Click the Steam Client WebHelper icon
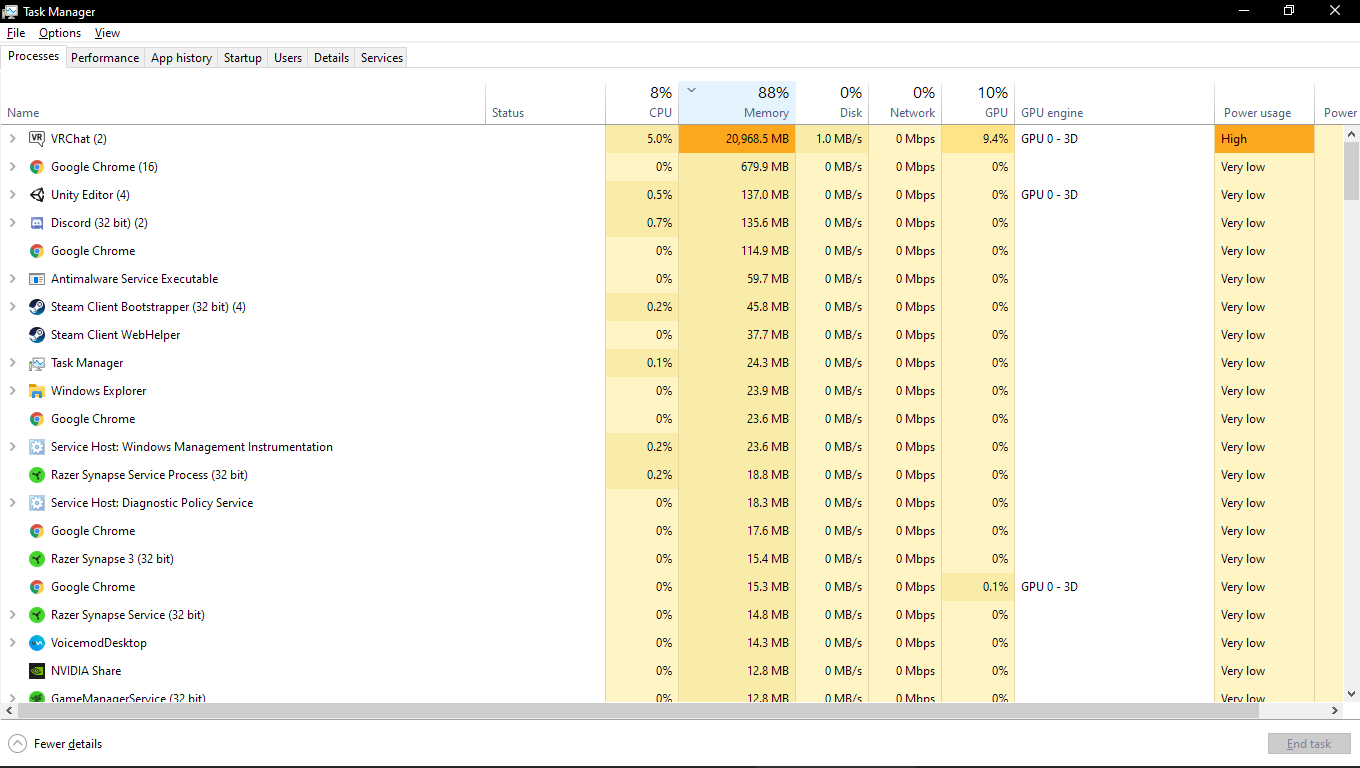The width and height of the screenshot is (1360, 768). click(37, 335)
